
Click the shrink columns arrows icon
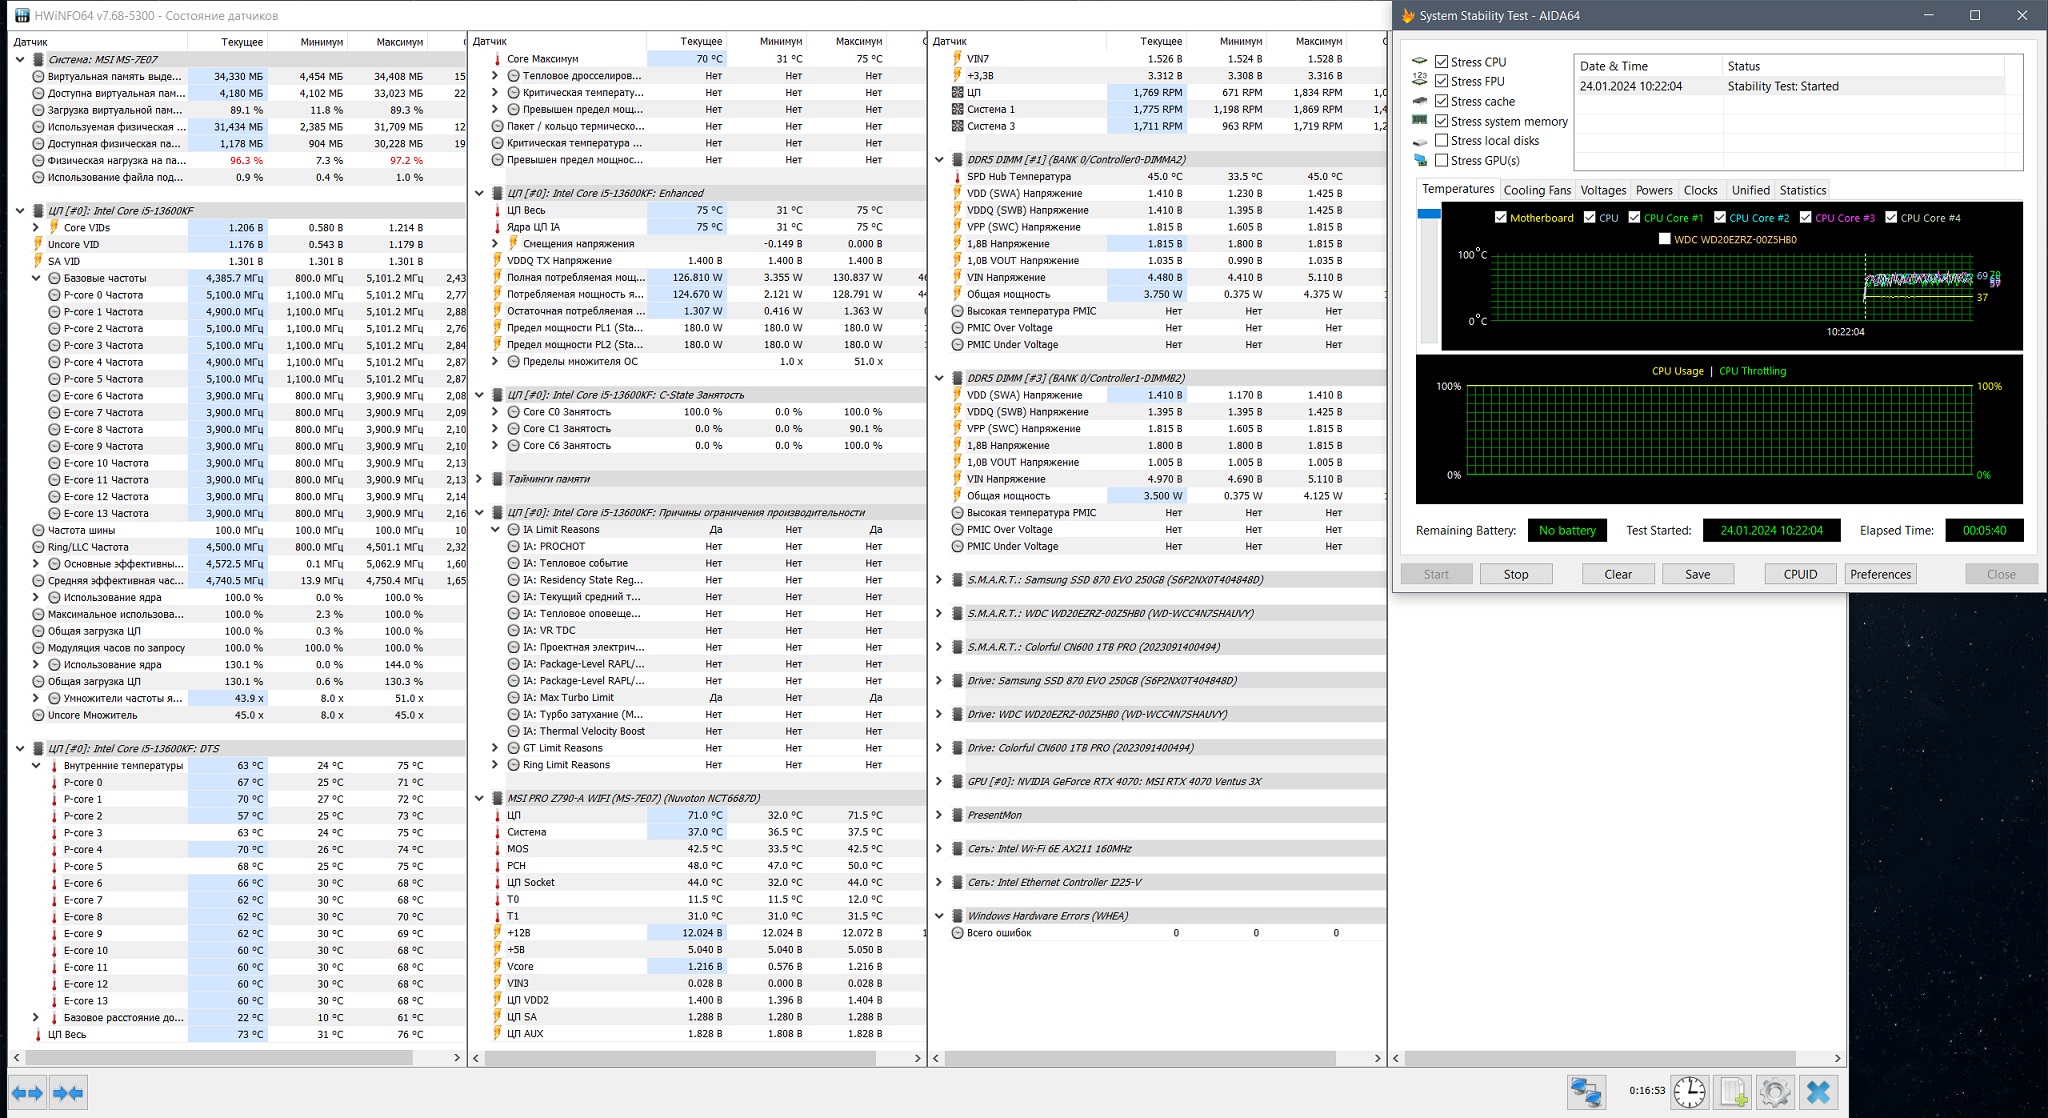(x=68, y=1092)
